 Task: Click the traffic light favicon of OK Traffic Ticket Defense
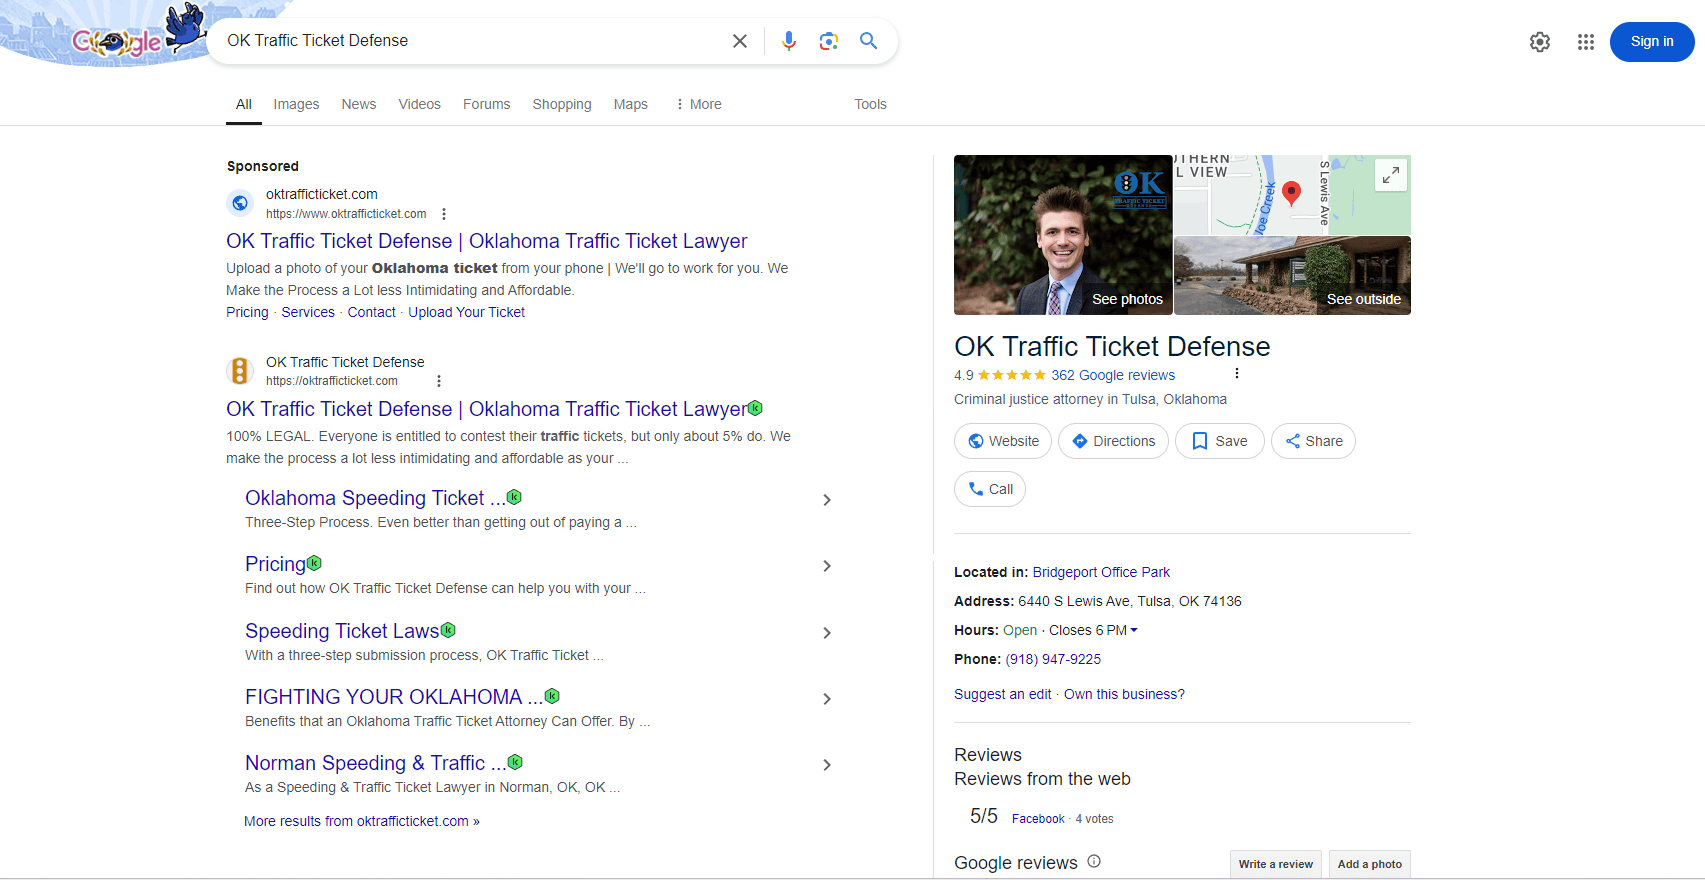[x=240, y=371]
